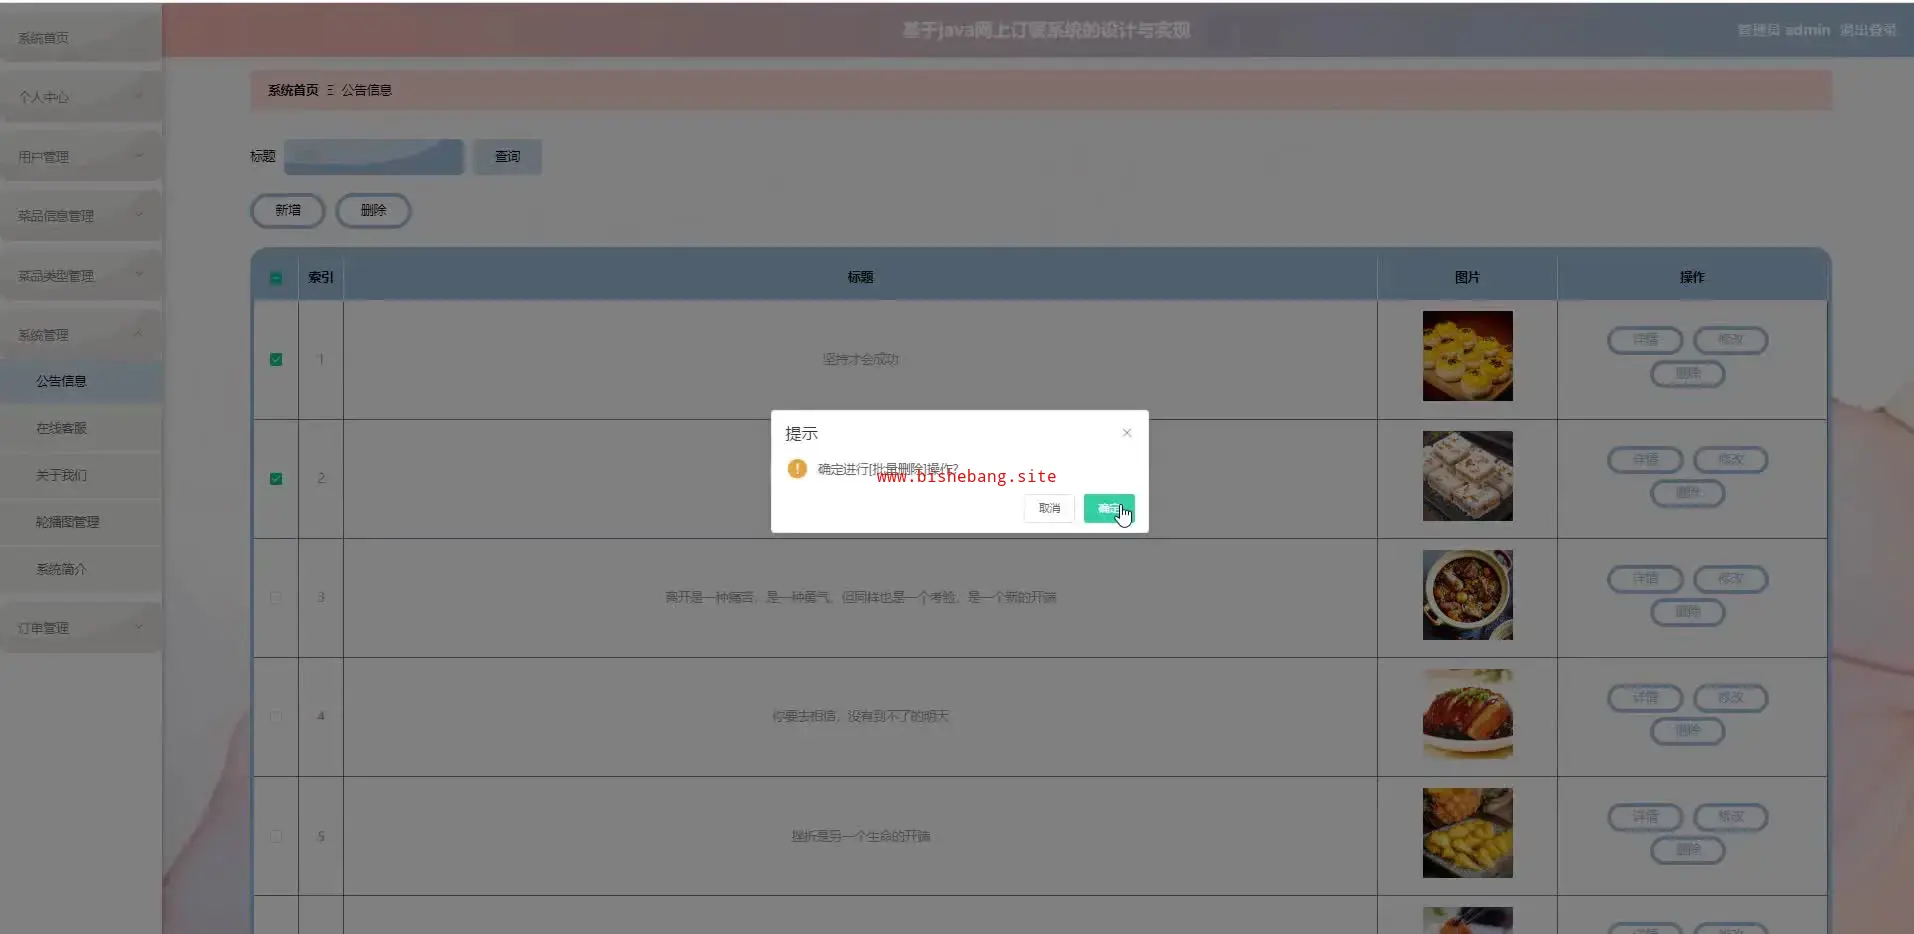This screenshot has width=1914, height=934.
Task: Click the row 5 title 挫折是另一个生命的开端
Action: (x=861, y=836)
